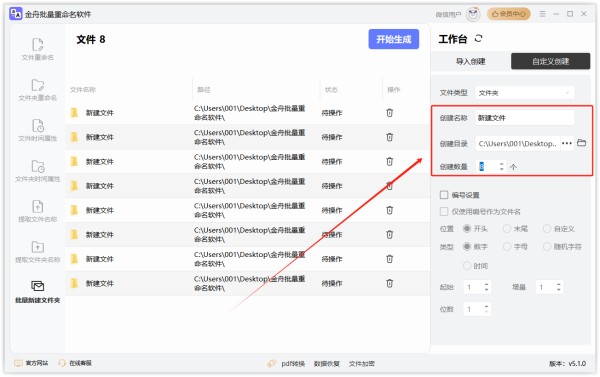The image size is (600, 377).
Task: Enable the 编号设置 checkbox
Action: pos(444,195)
